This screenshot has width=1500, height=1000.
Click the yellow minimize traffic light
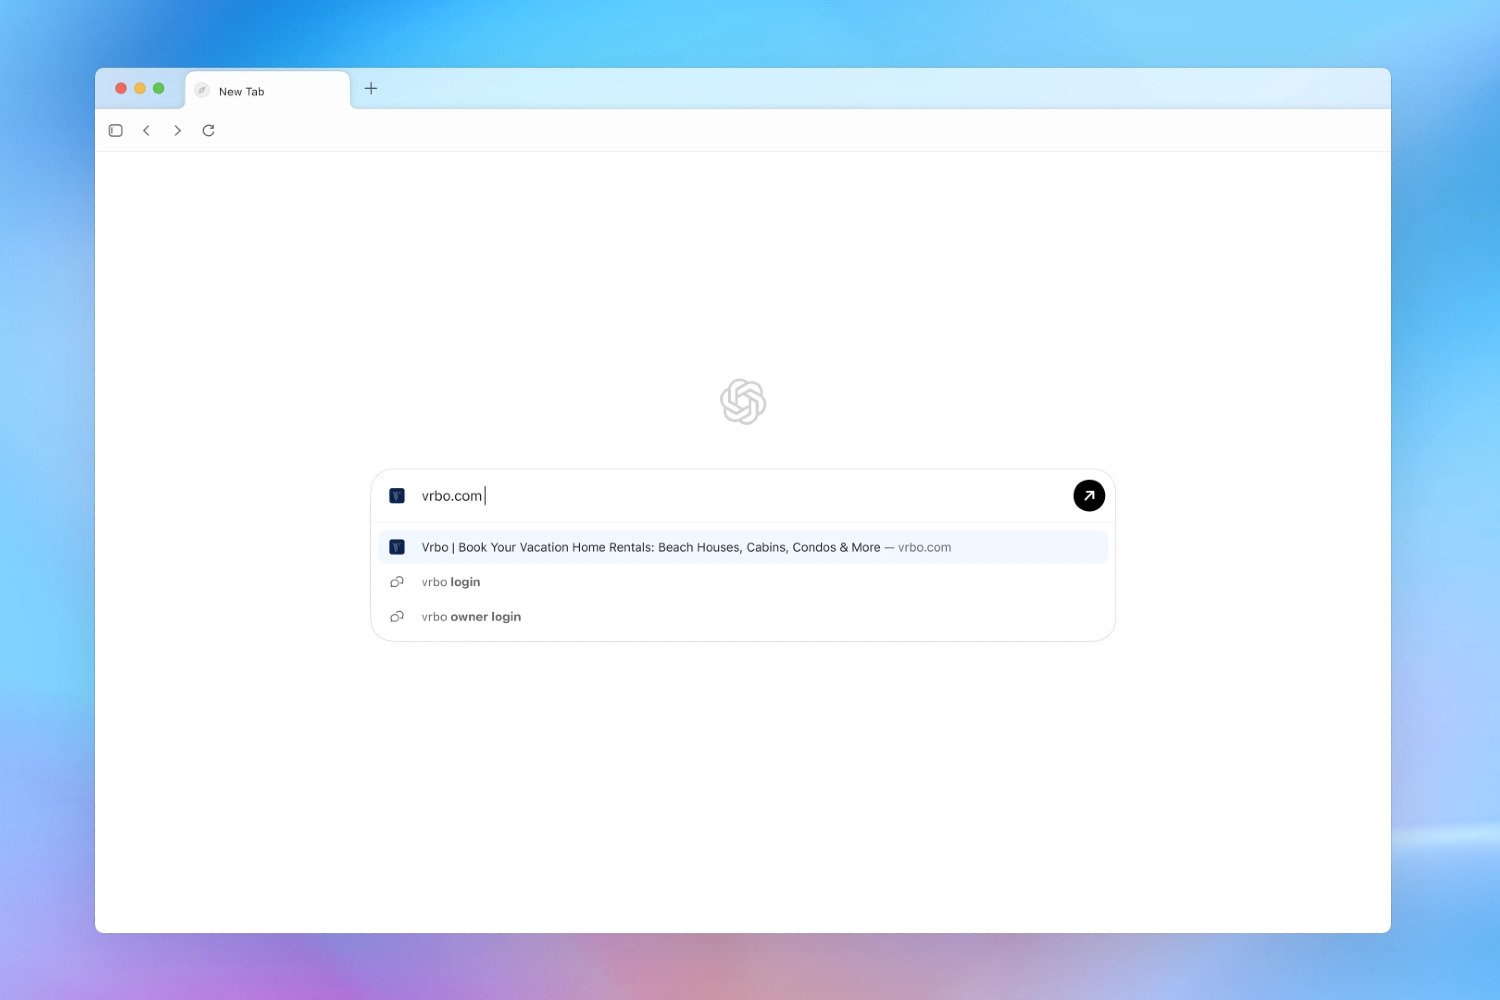coord(139,87)
